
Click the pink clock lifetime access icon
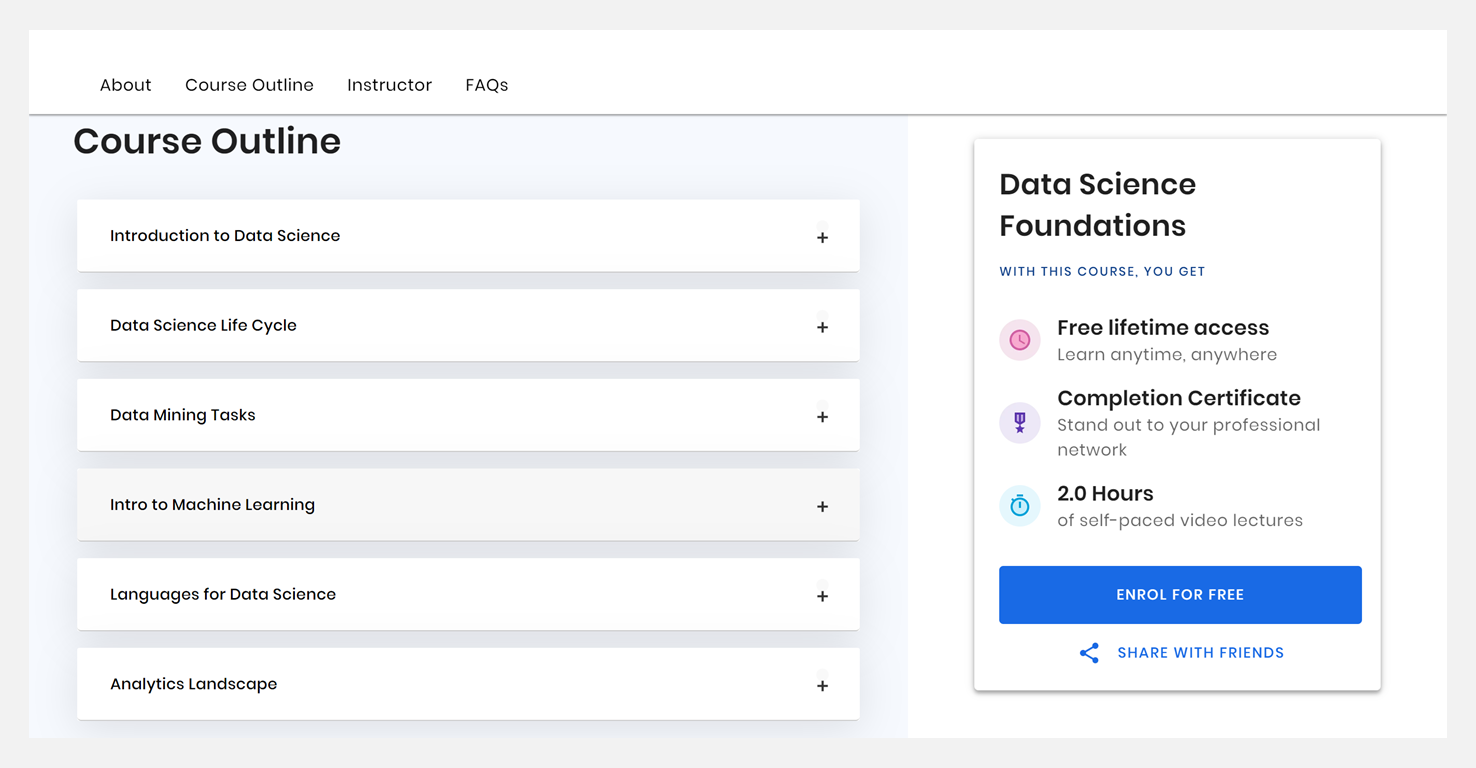click(x=1019, y=341)
